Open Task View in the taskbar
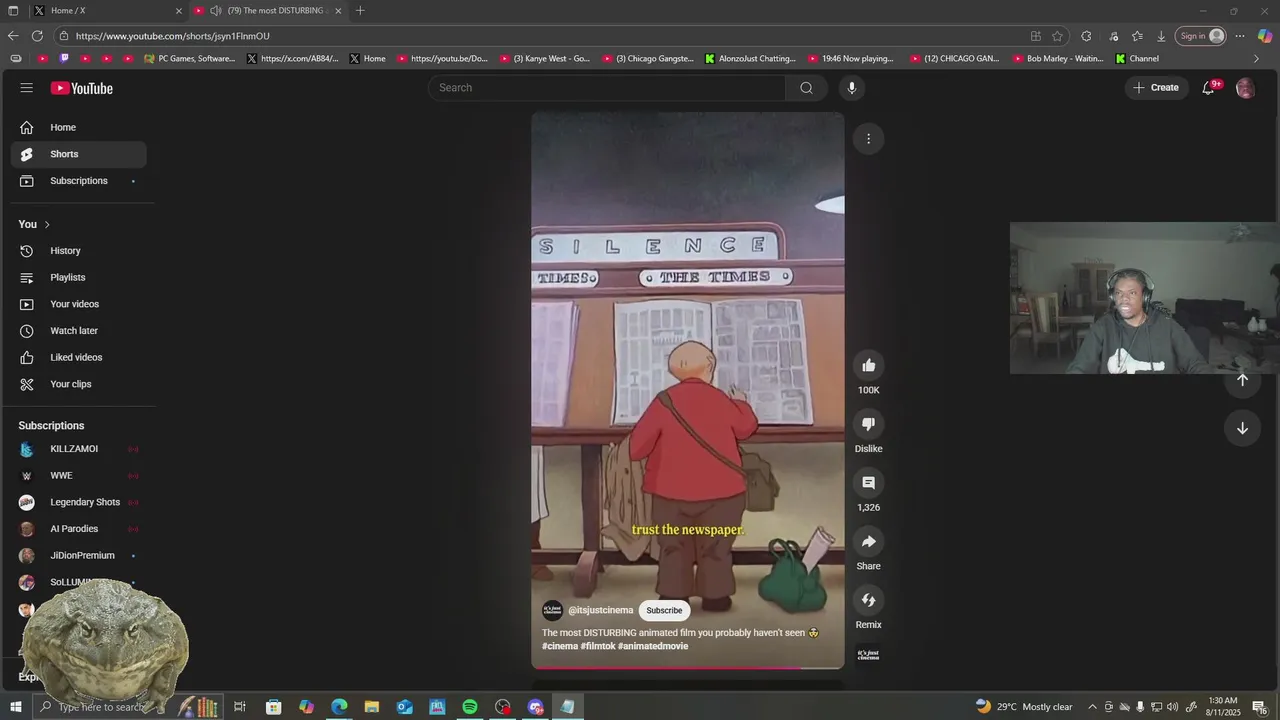1280x720 pixels. coord(240,707)
